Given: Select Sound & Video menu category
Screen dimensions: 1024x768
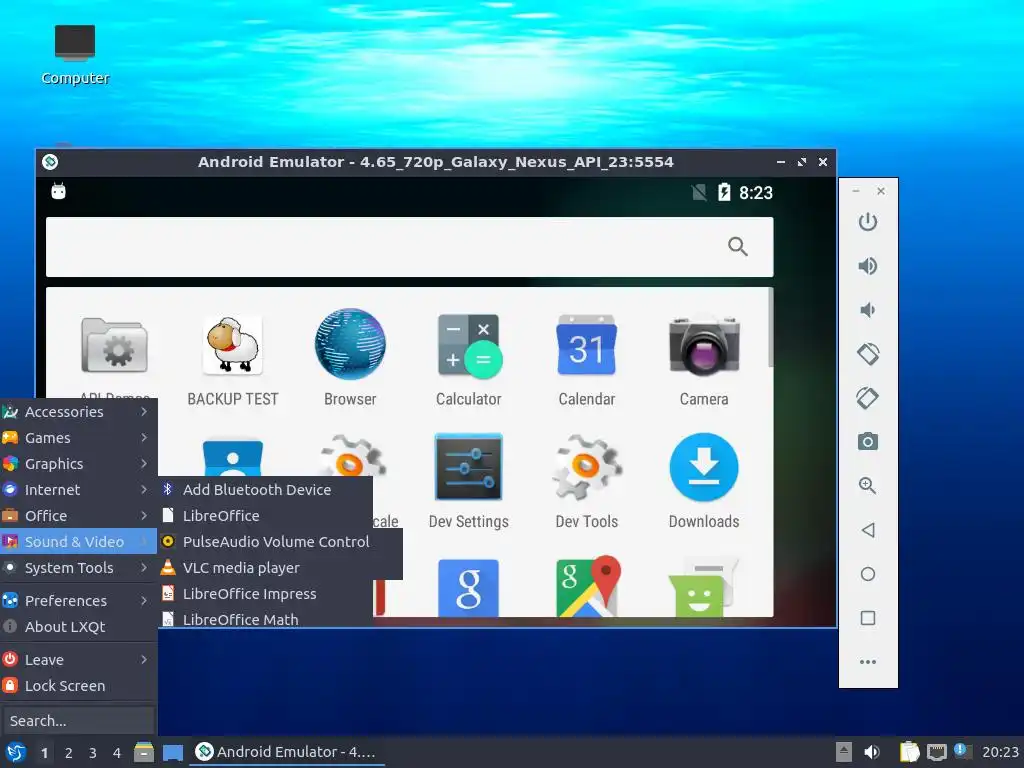Looking at the screenshot, I should click(78, 541).
